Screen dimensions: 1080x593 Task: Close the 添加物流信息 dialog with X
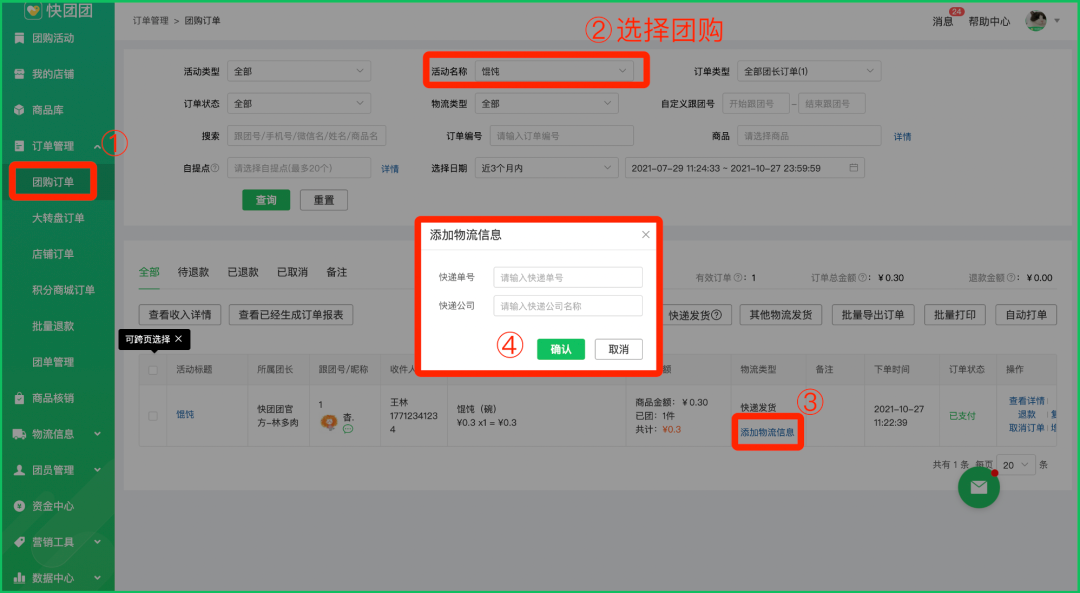click(645, 235)
